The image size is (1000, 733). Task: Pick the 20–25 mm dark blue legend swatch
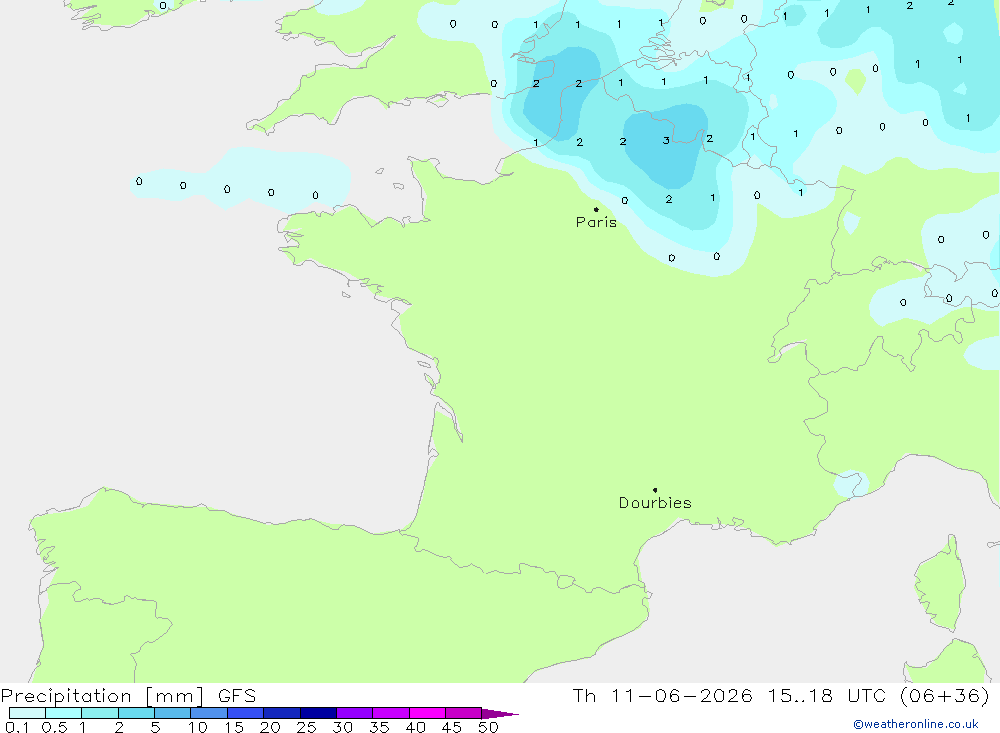[281, 713]
